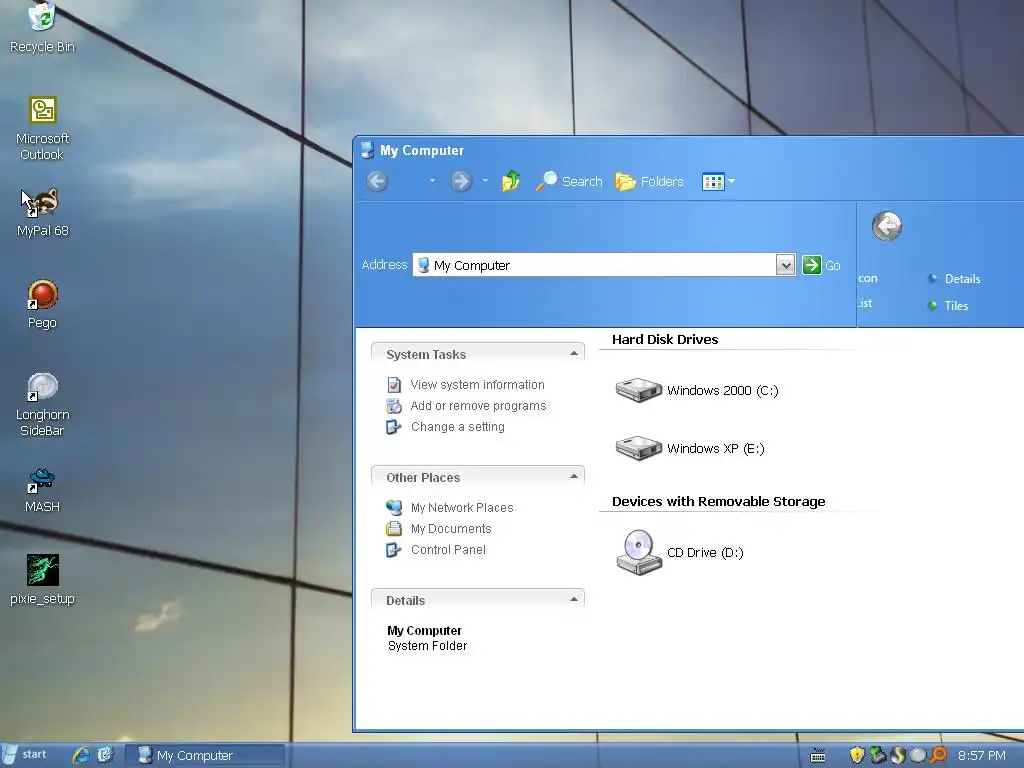The height and width of the screenshot is (768, 1024).
Task: Open the Search pane
Action: 569,181
